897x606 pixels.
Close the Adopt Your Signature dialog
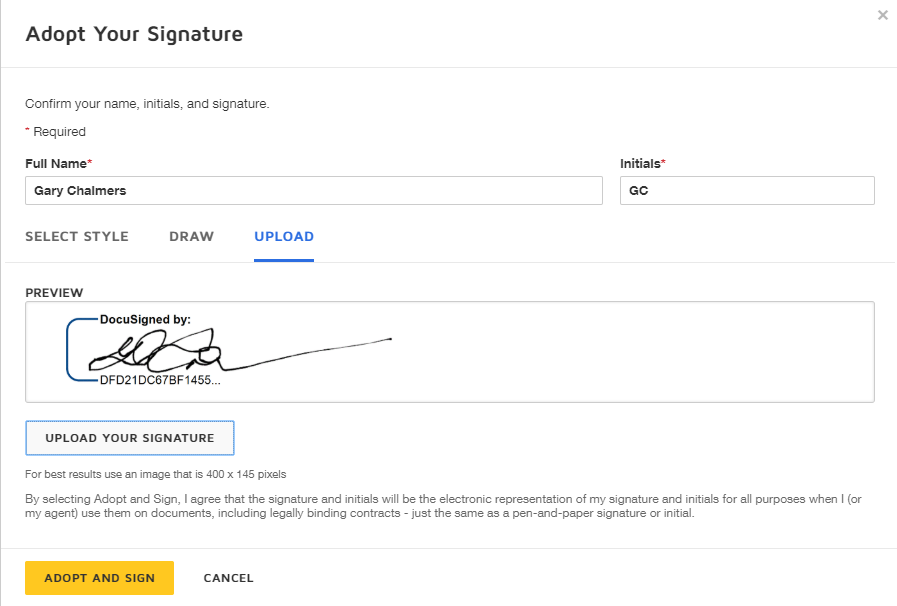coord(882,15)
